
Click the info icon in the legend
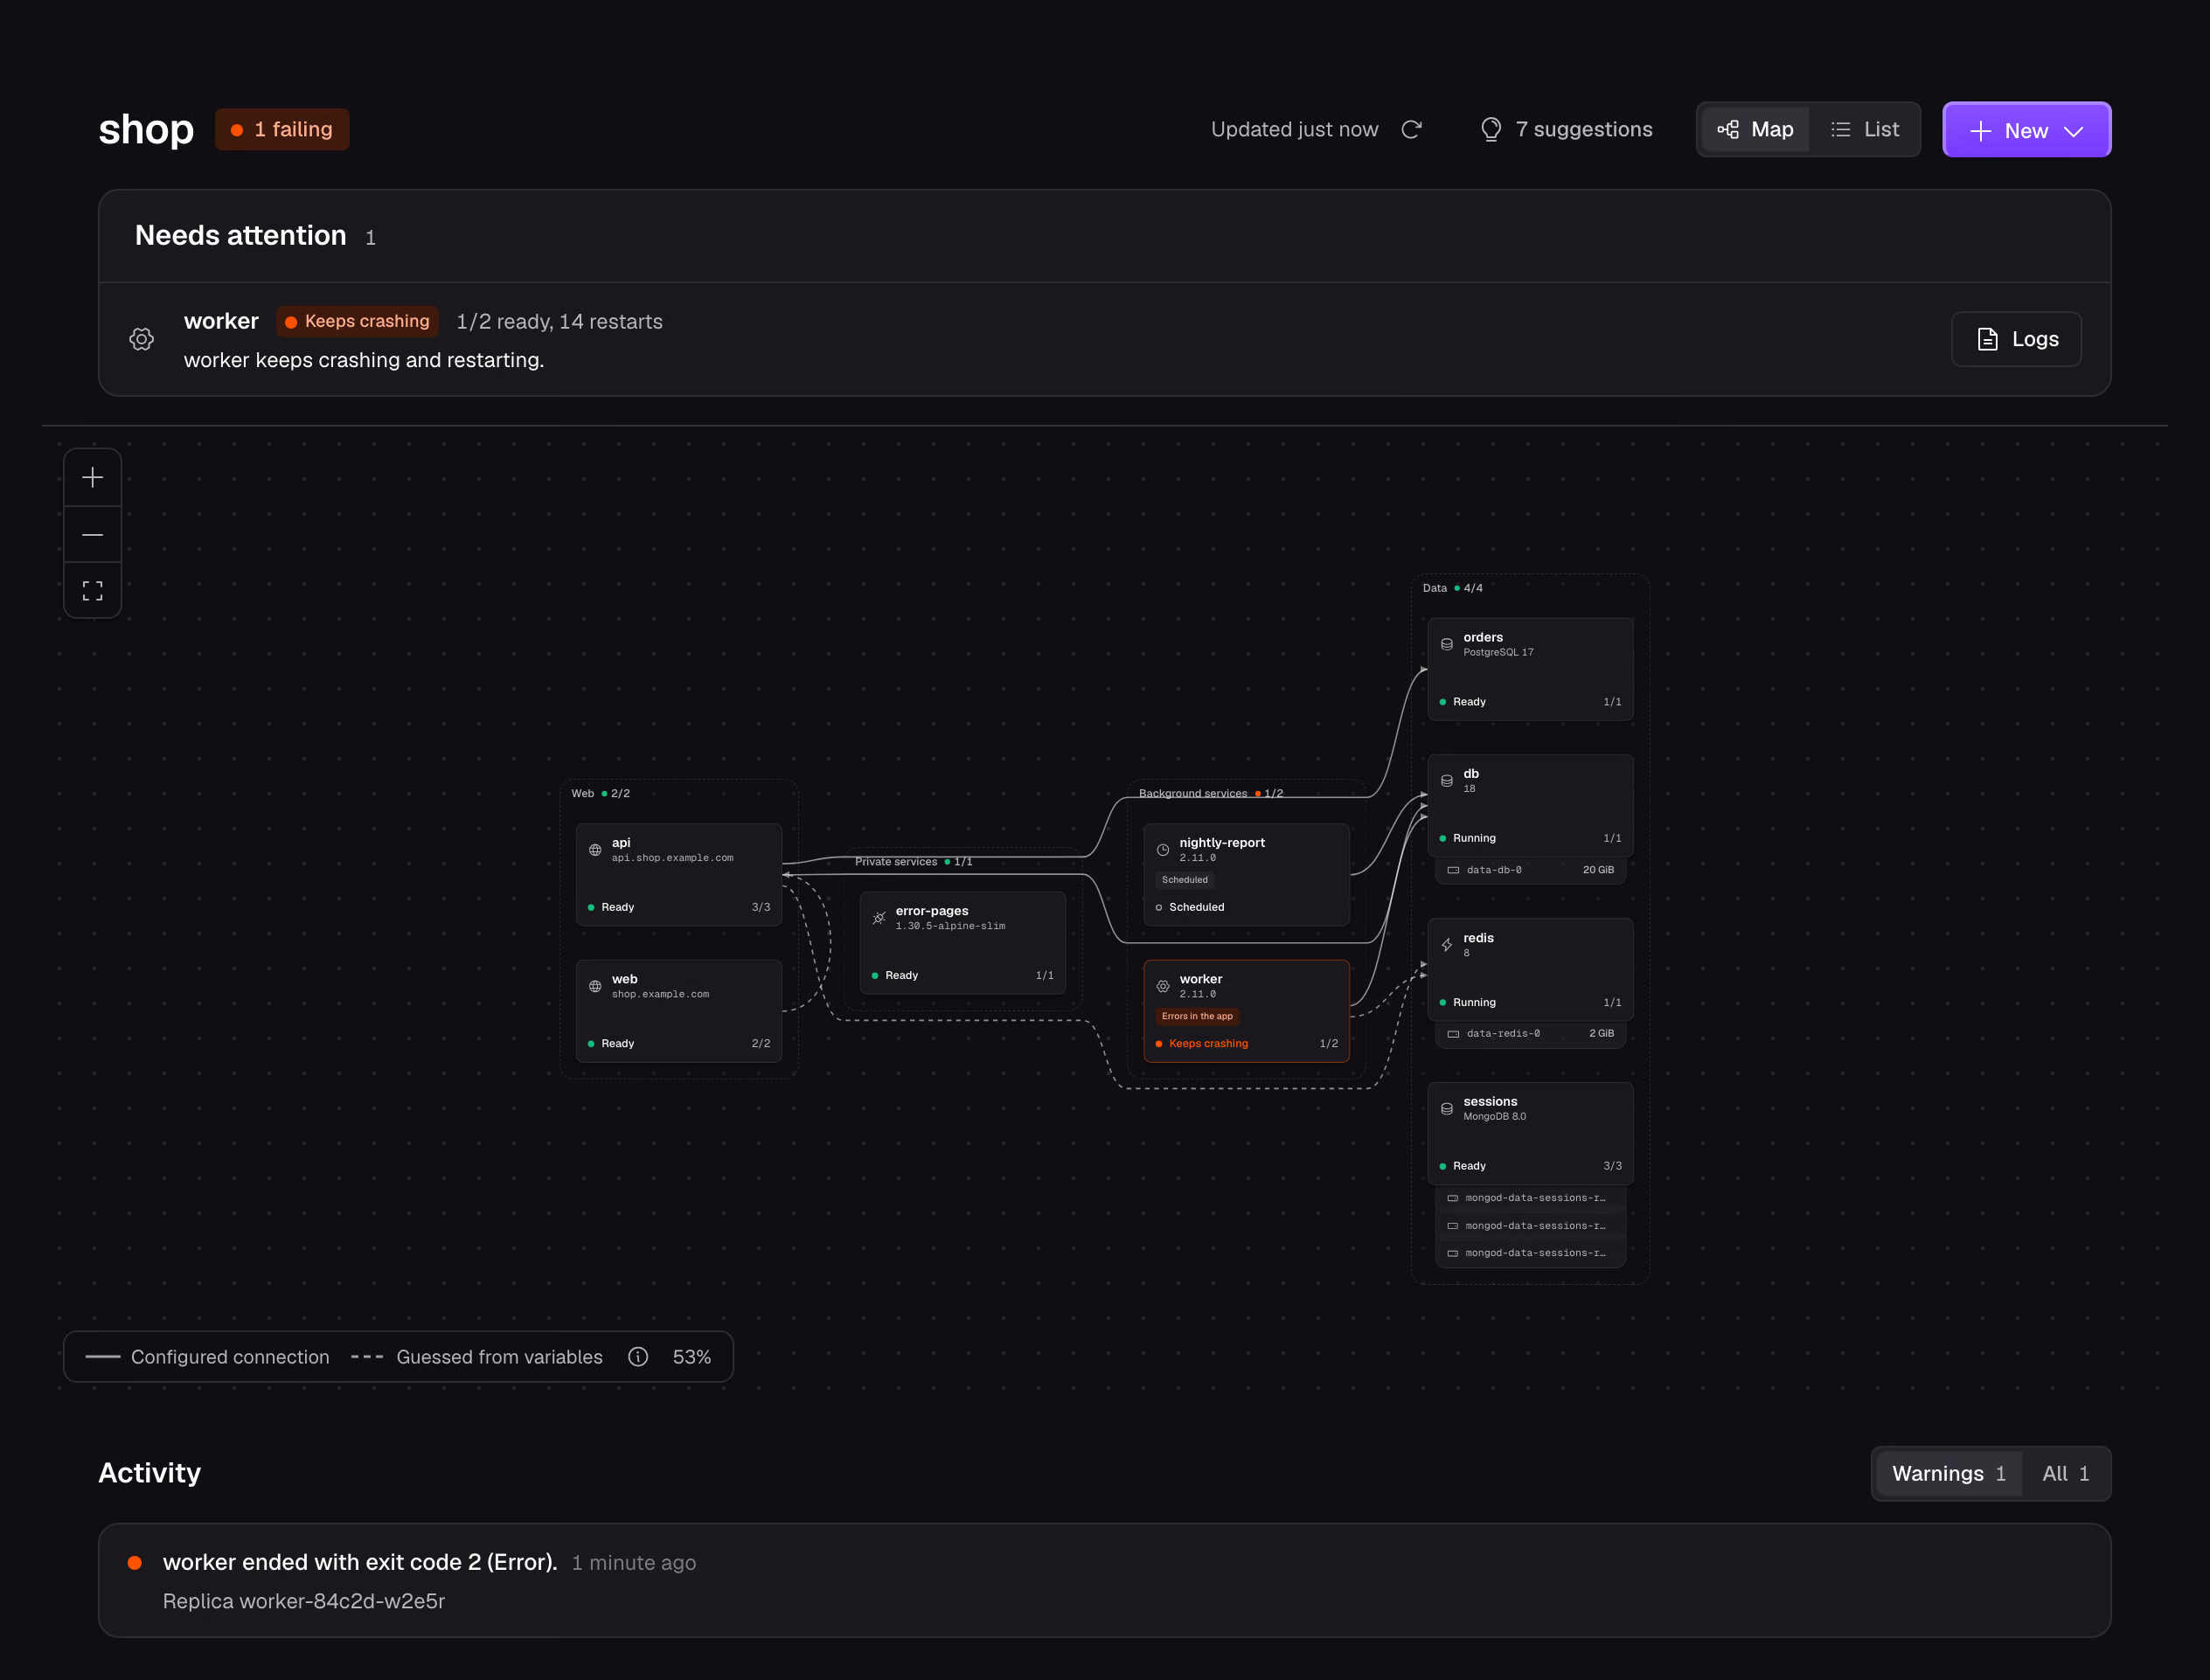pos(638,1357)
